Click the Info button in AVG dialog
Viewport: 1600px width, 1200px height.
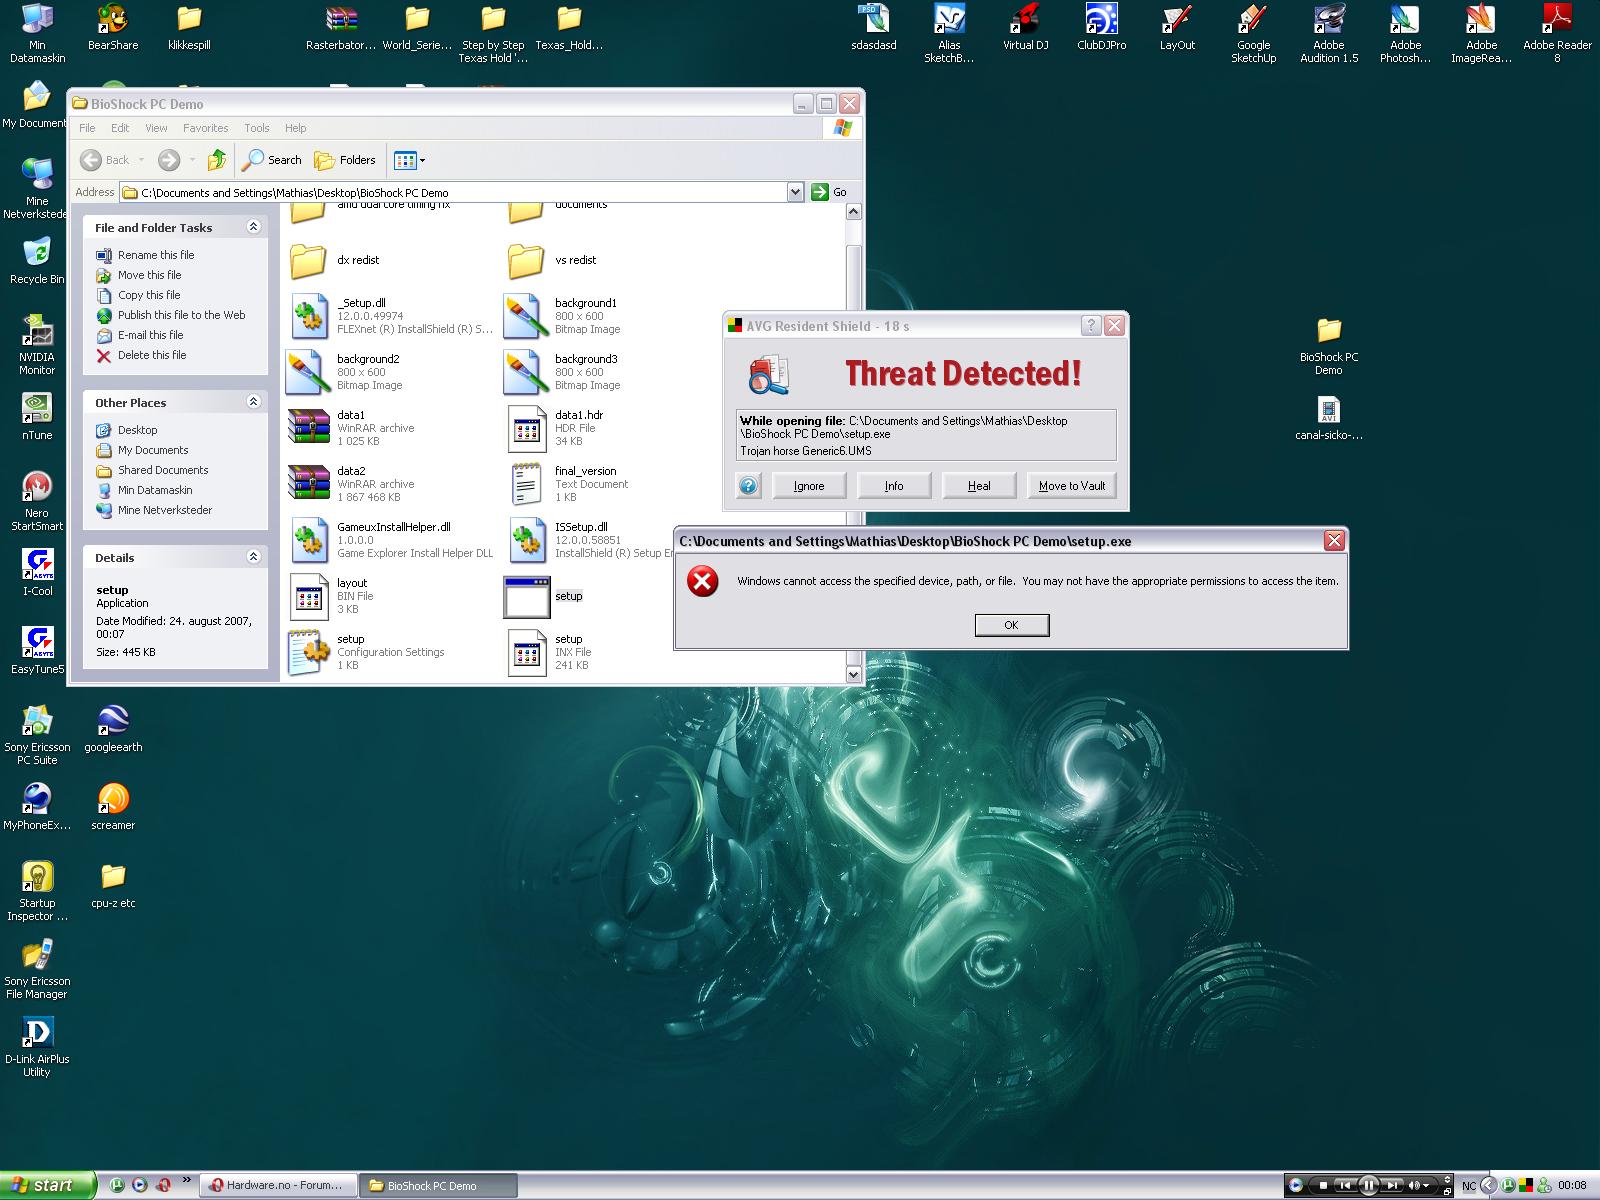[894, 486]
